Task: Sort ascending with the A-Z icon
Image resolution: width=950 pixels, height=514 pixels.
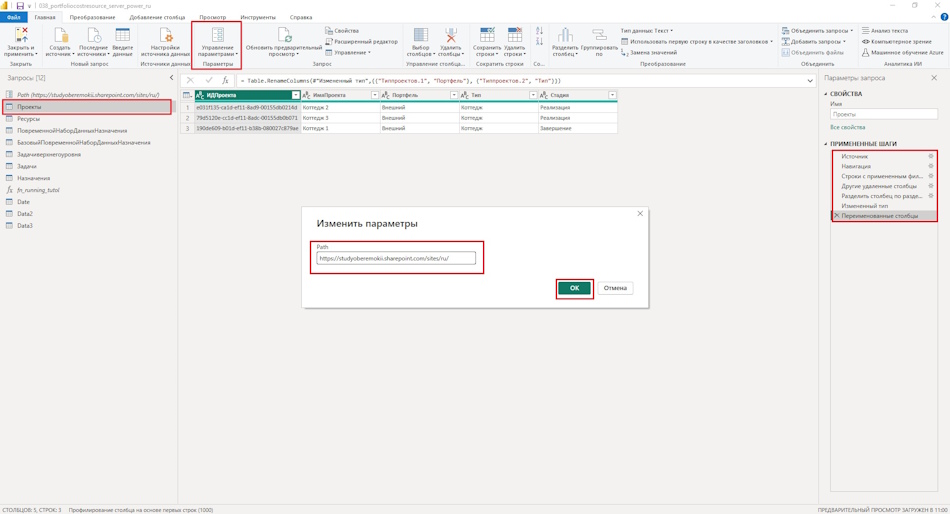Action: click(539, 30)
